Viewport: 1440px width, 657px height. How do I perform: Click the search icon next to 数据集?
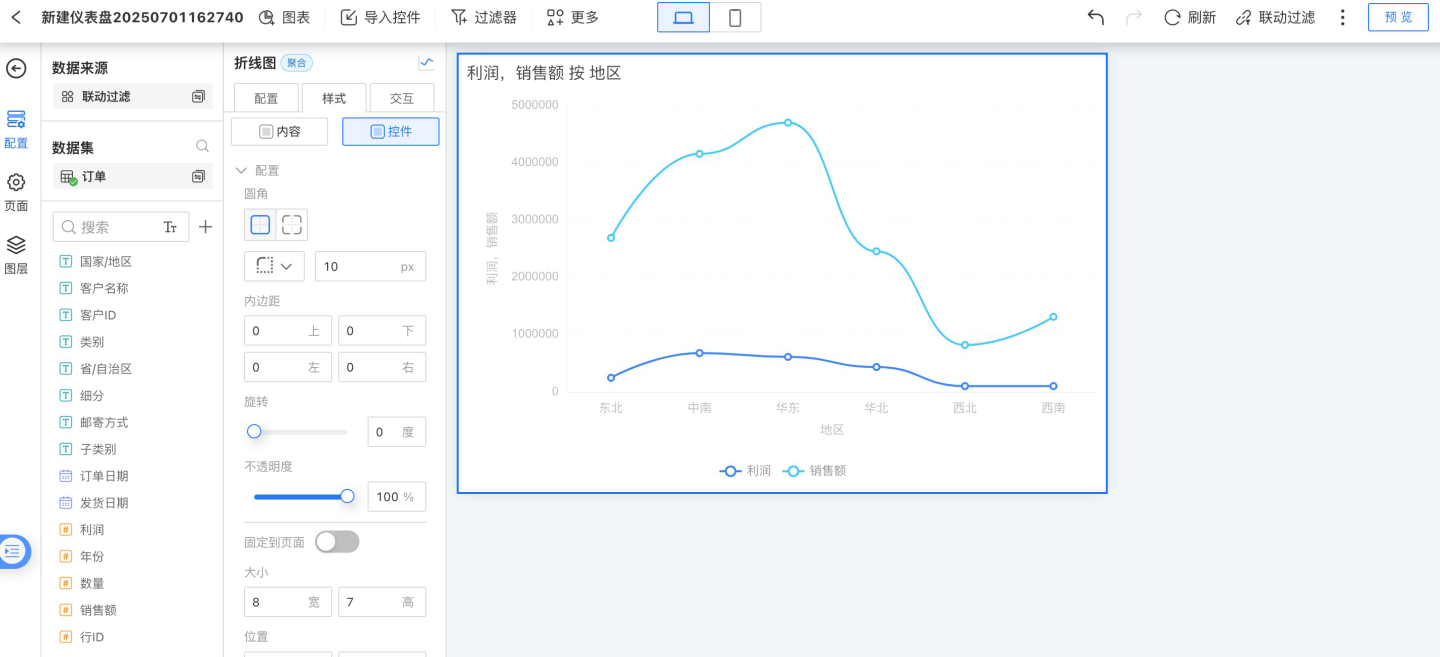pos(202,147)
